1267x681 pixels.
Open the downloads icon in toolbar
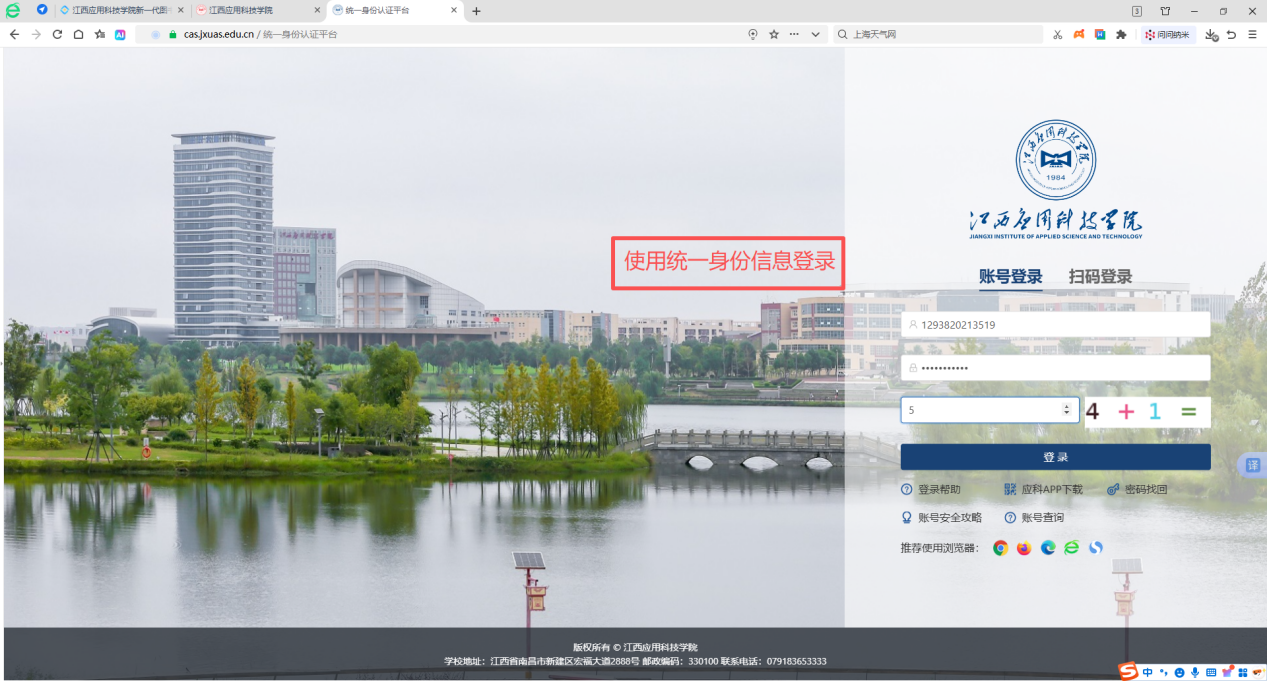1211,34
